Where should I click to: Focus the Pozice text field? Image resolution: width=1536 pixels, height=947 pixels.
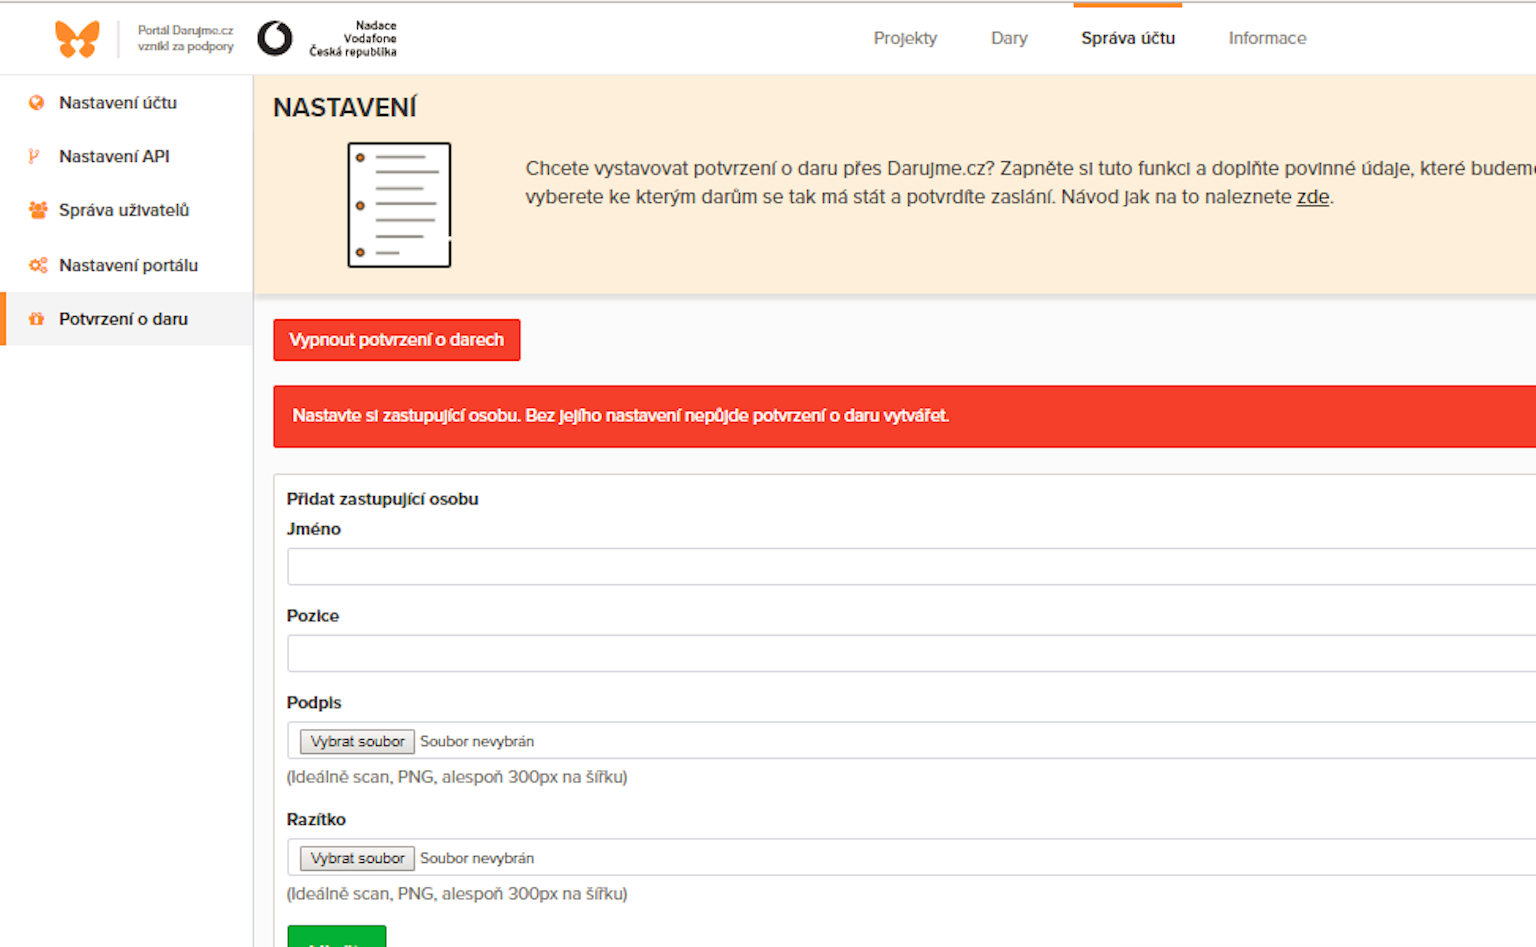click(x=911, y=653)
